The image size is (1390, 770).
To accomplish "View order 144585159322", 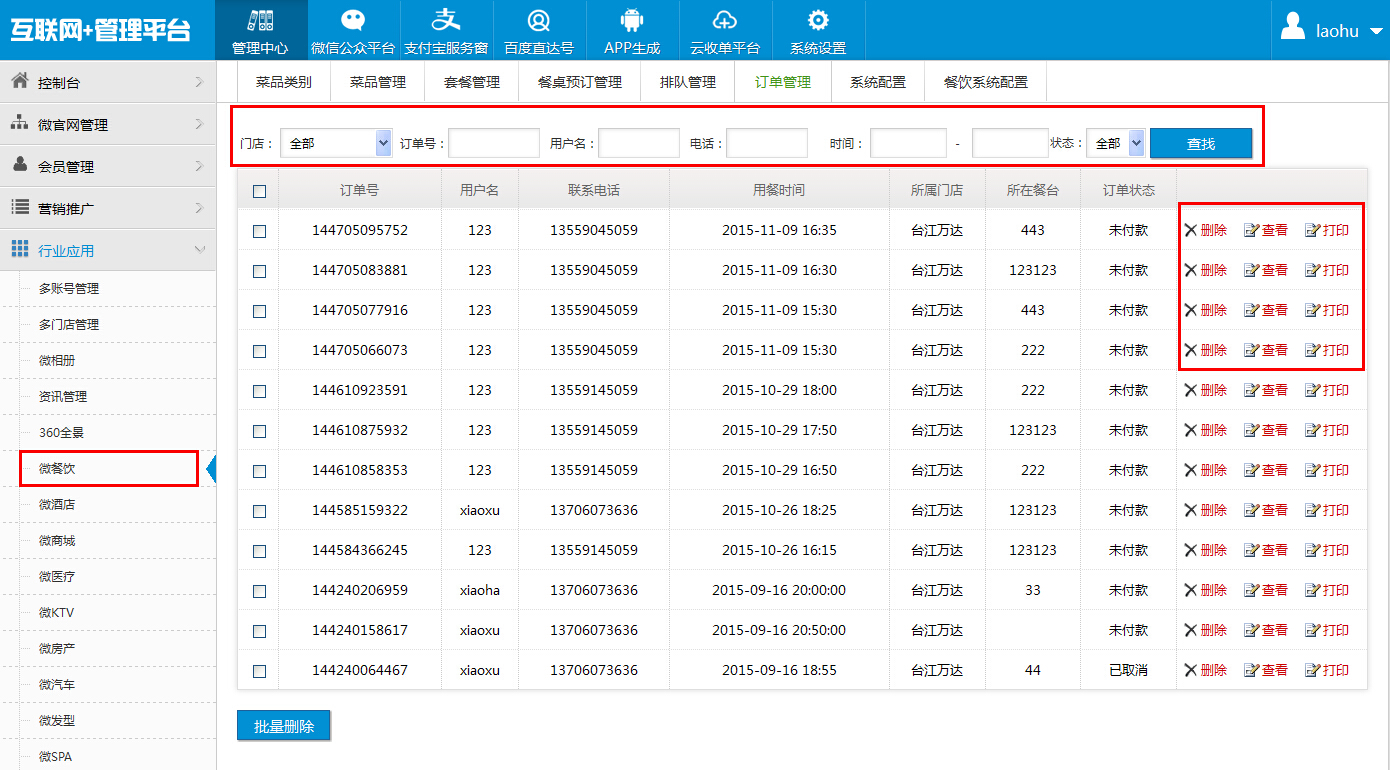I will coord(1266,510).
